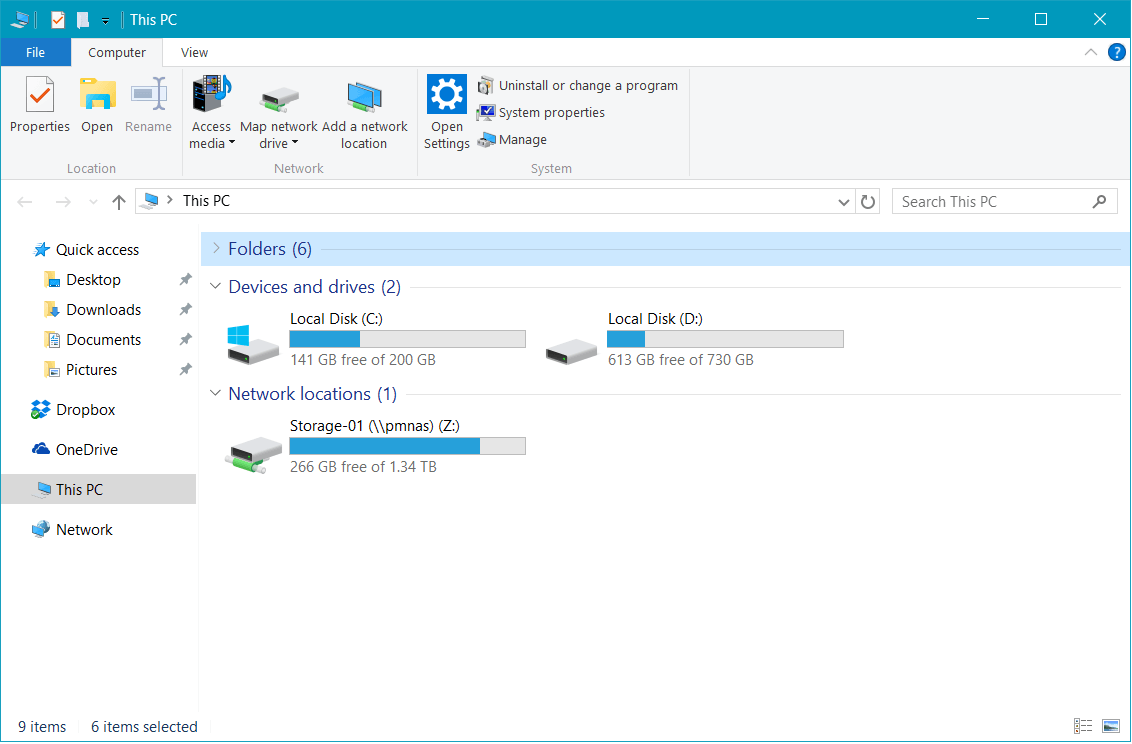This screenshot has width=1132, height=744.
Task: Click the Access media icon
Action: 211,96
